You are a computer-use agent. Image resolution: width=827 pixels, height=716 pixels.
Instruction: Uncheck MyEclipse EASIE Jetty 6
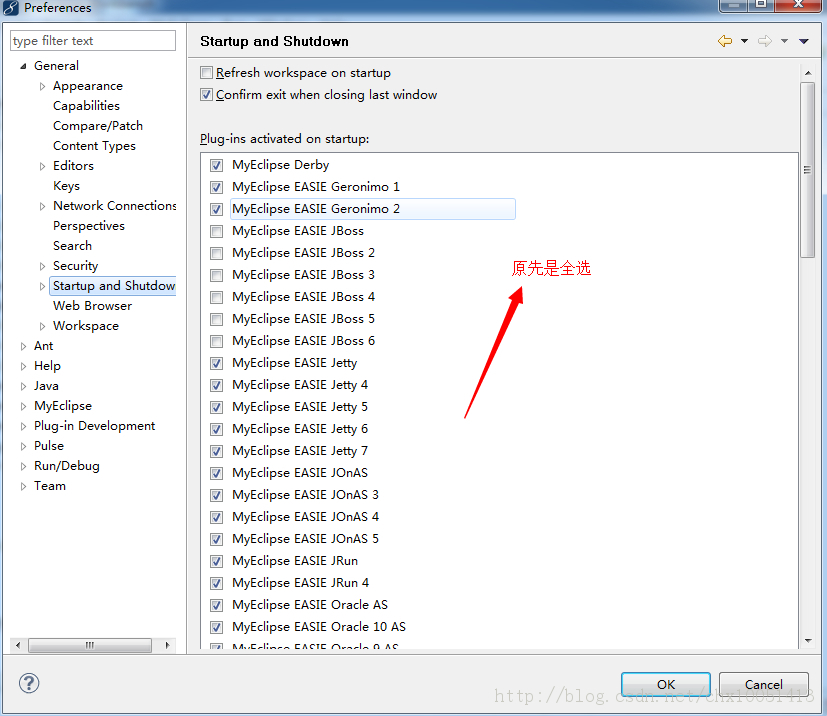click(x=216, y=429)
